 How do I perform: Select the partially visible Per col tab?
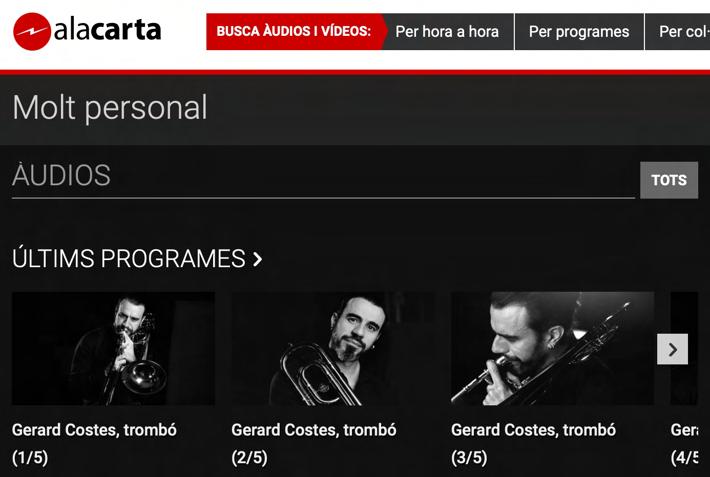tap(677, 31)
